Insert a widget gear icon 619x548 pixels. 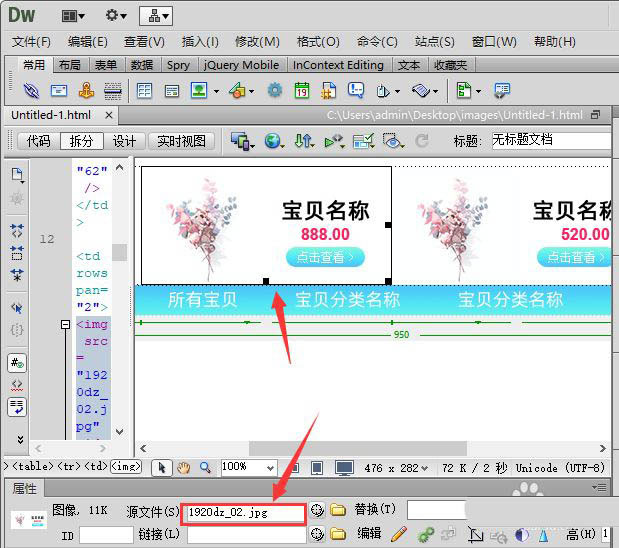coord(275,90)
